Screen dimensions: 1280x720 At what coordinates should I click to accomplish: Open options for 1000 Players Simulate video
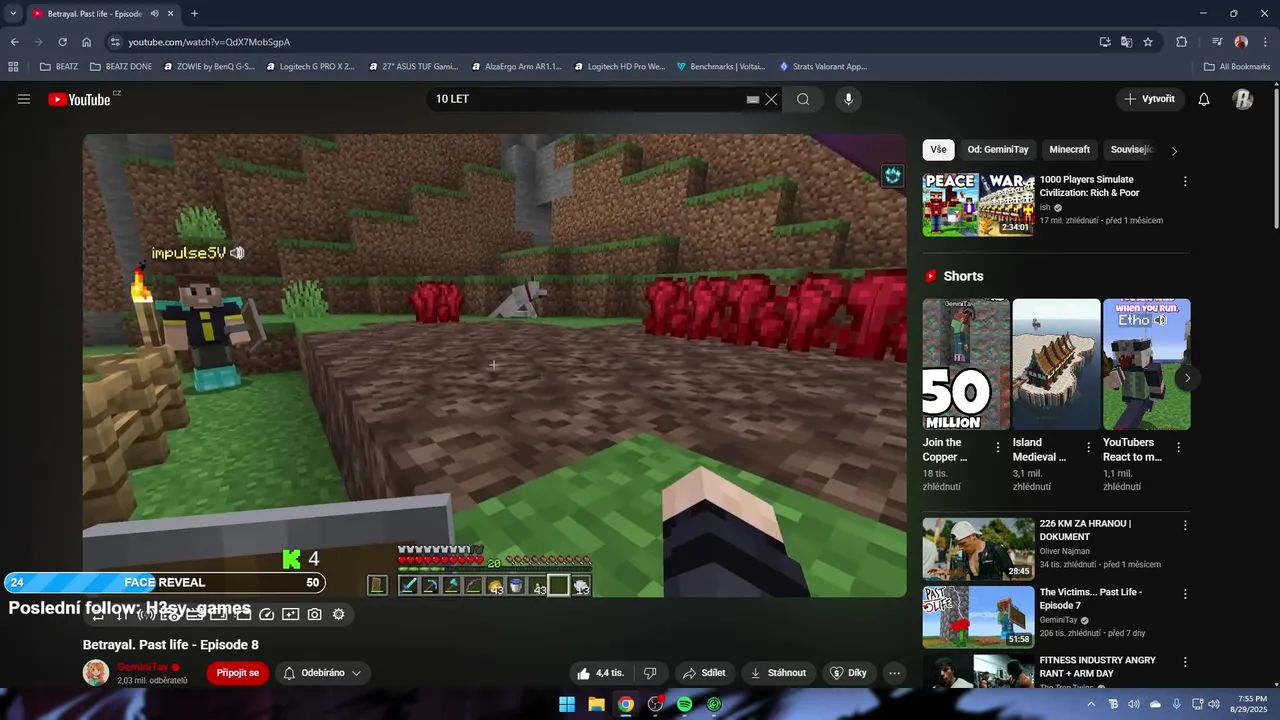1185,182
